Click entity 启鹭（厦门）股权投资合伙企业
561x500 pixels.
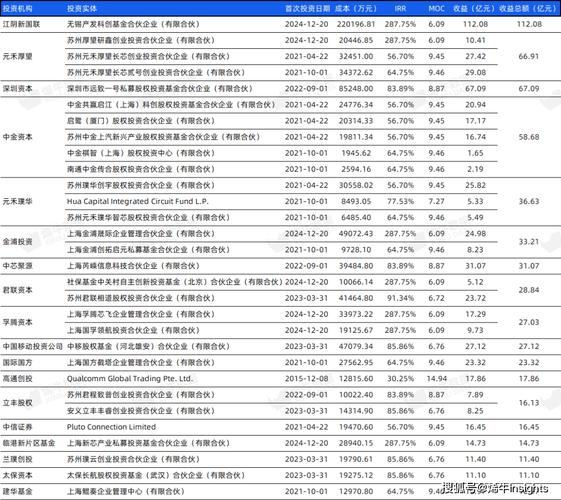pos(141,121)
